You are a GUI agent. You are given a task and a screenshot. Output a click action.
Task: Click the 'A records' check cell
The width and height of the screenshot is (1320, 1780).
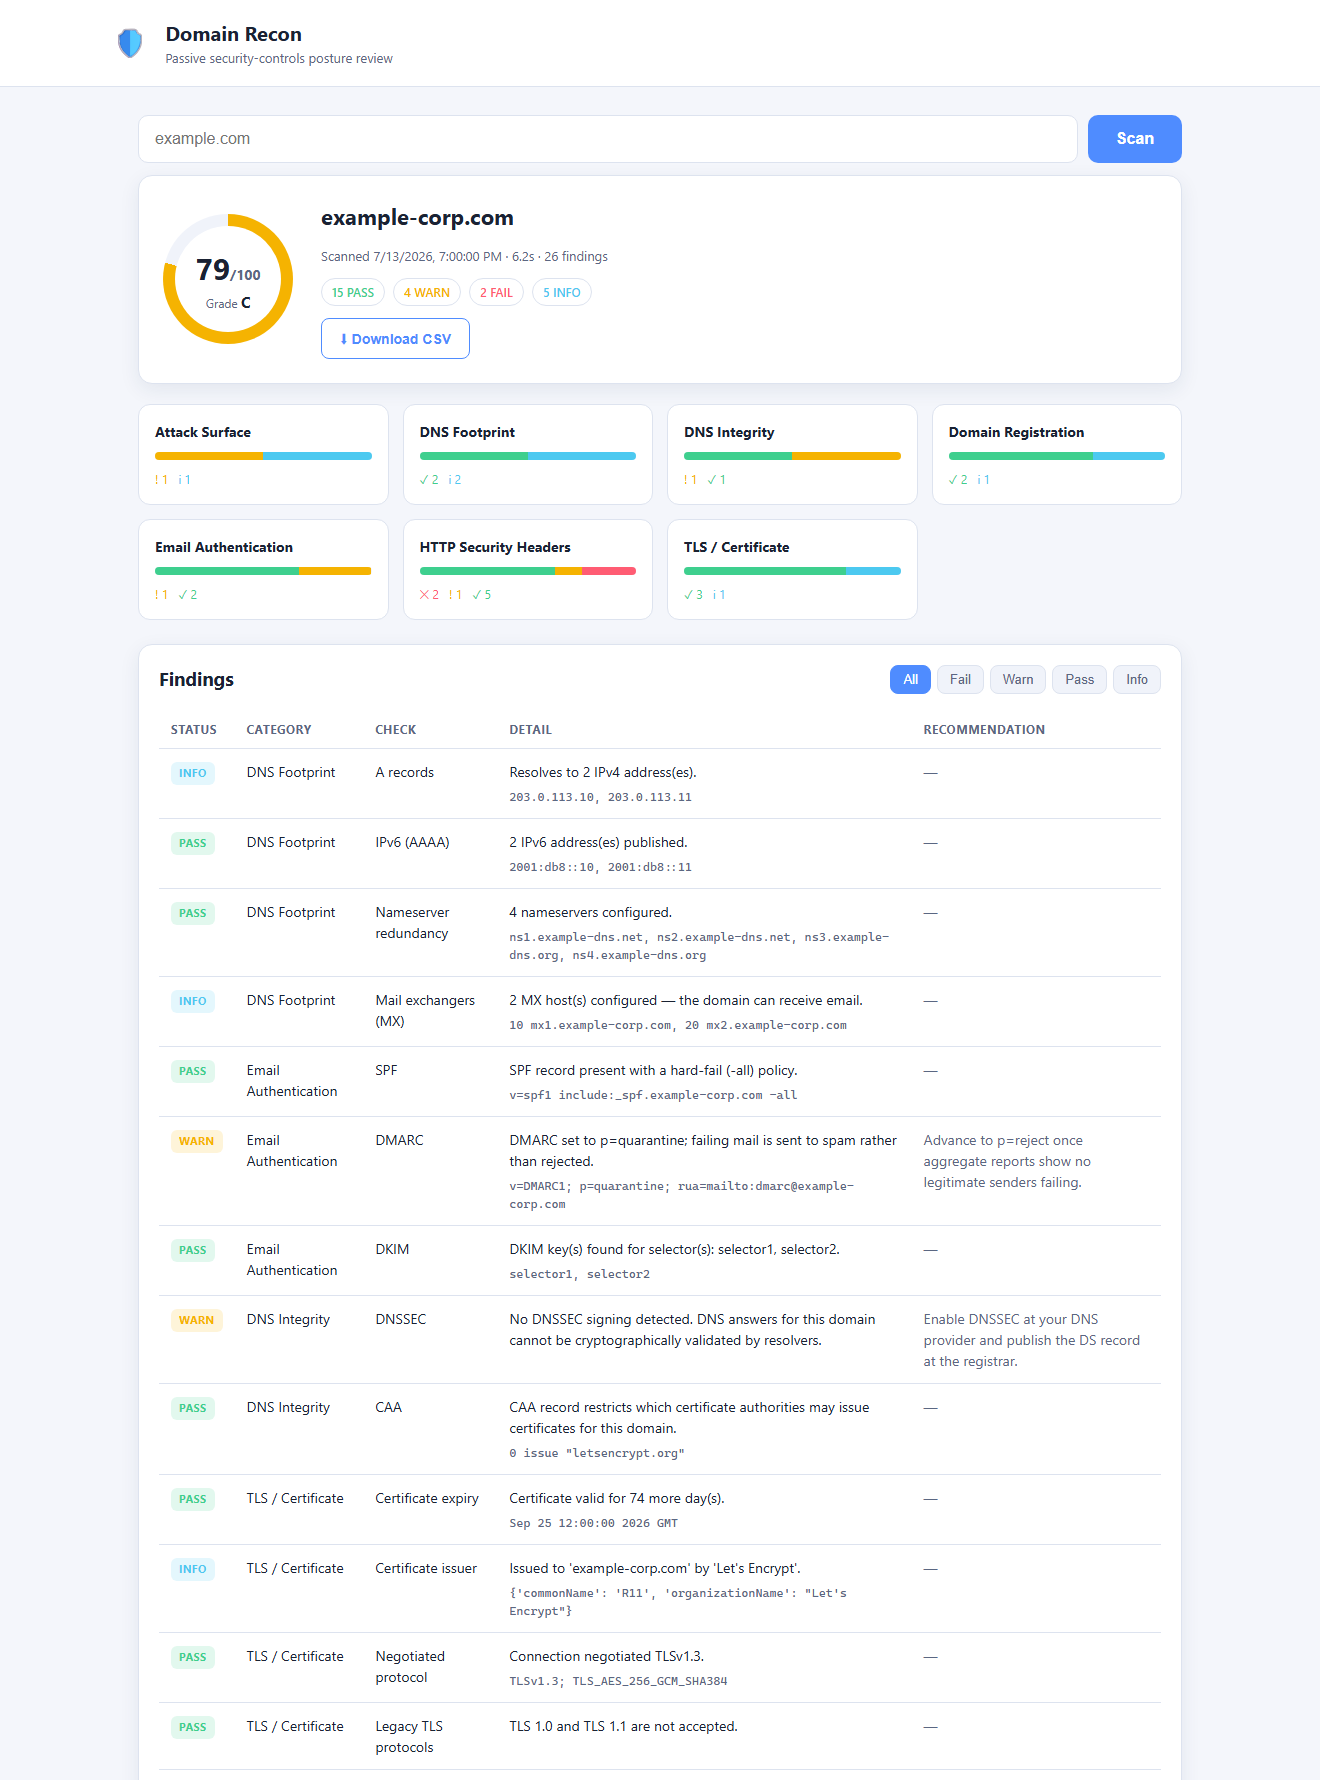click(405, 773)
